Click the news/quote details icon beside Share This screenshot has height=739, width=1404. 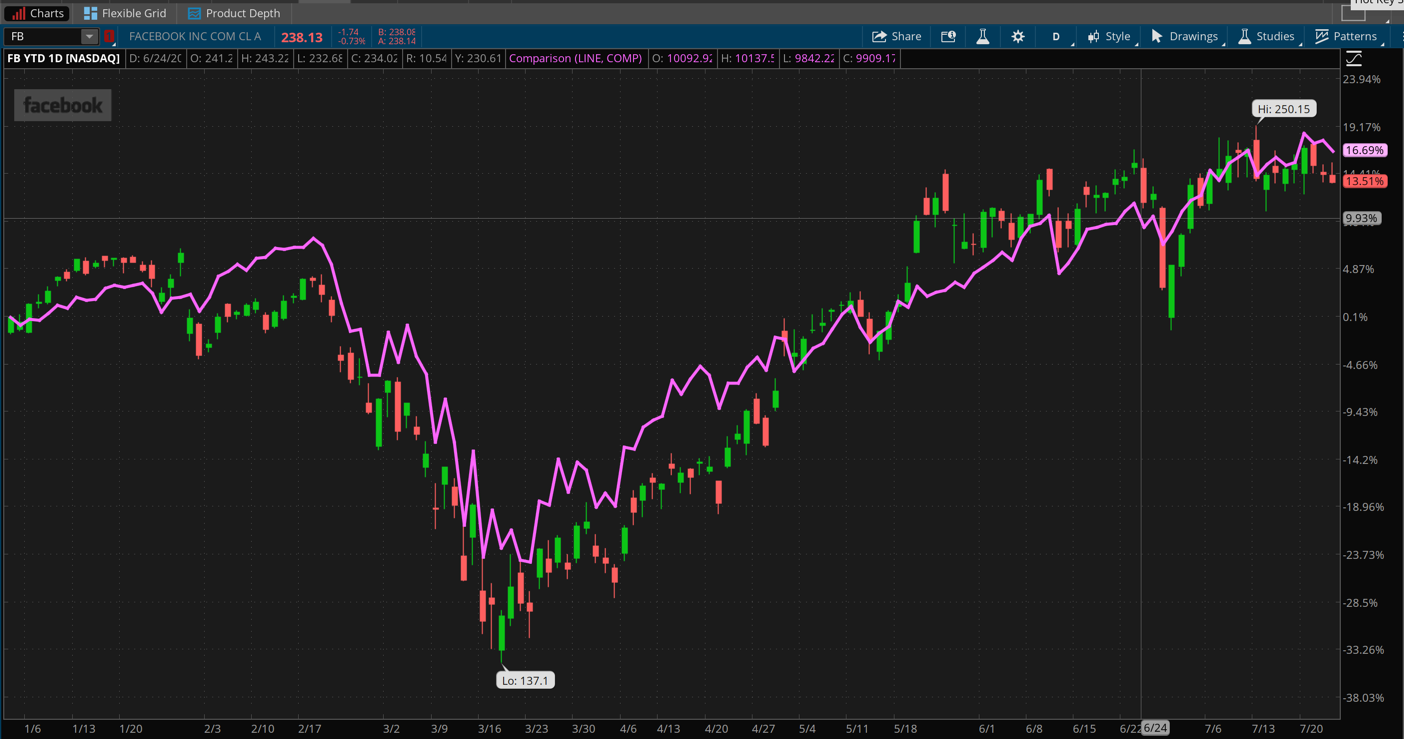click(x=948, y=36)
